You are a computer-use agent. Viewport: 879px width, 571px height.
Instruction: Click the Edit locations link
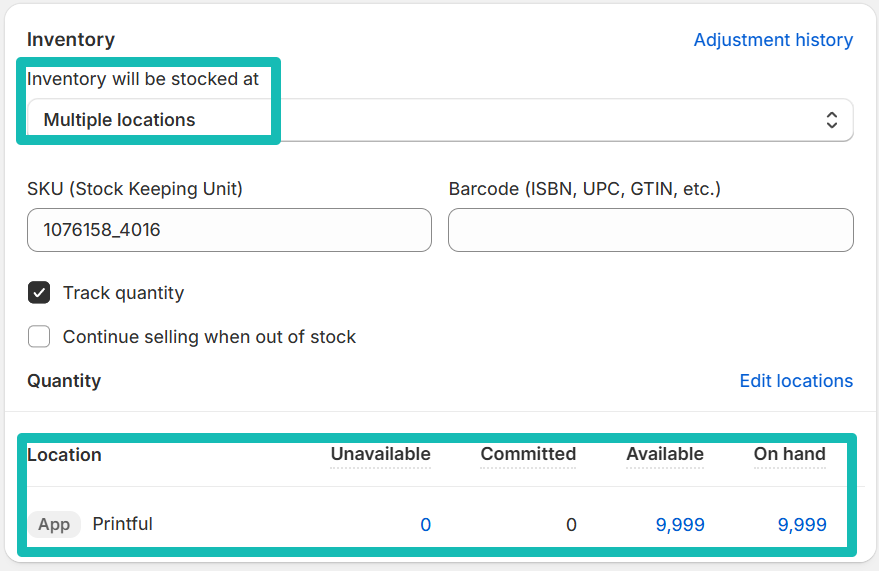(x=796, y=381)
